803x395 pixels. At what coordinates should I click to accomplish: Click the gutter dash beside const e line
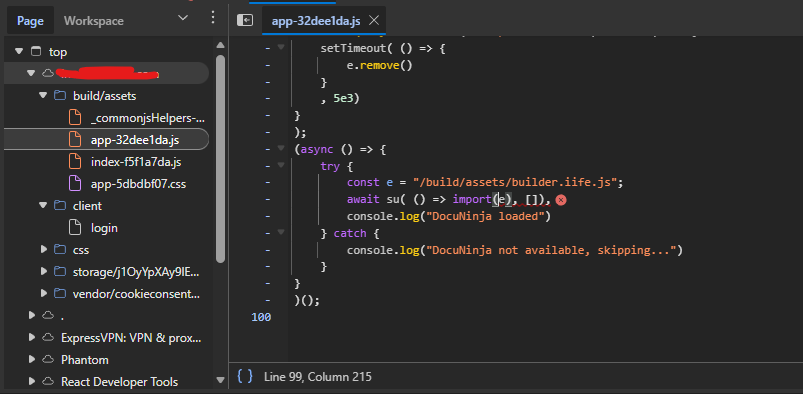click(268, 182)
